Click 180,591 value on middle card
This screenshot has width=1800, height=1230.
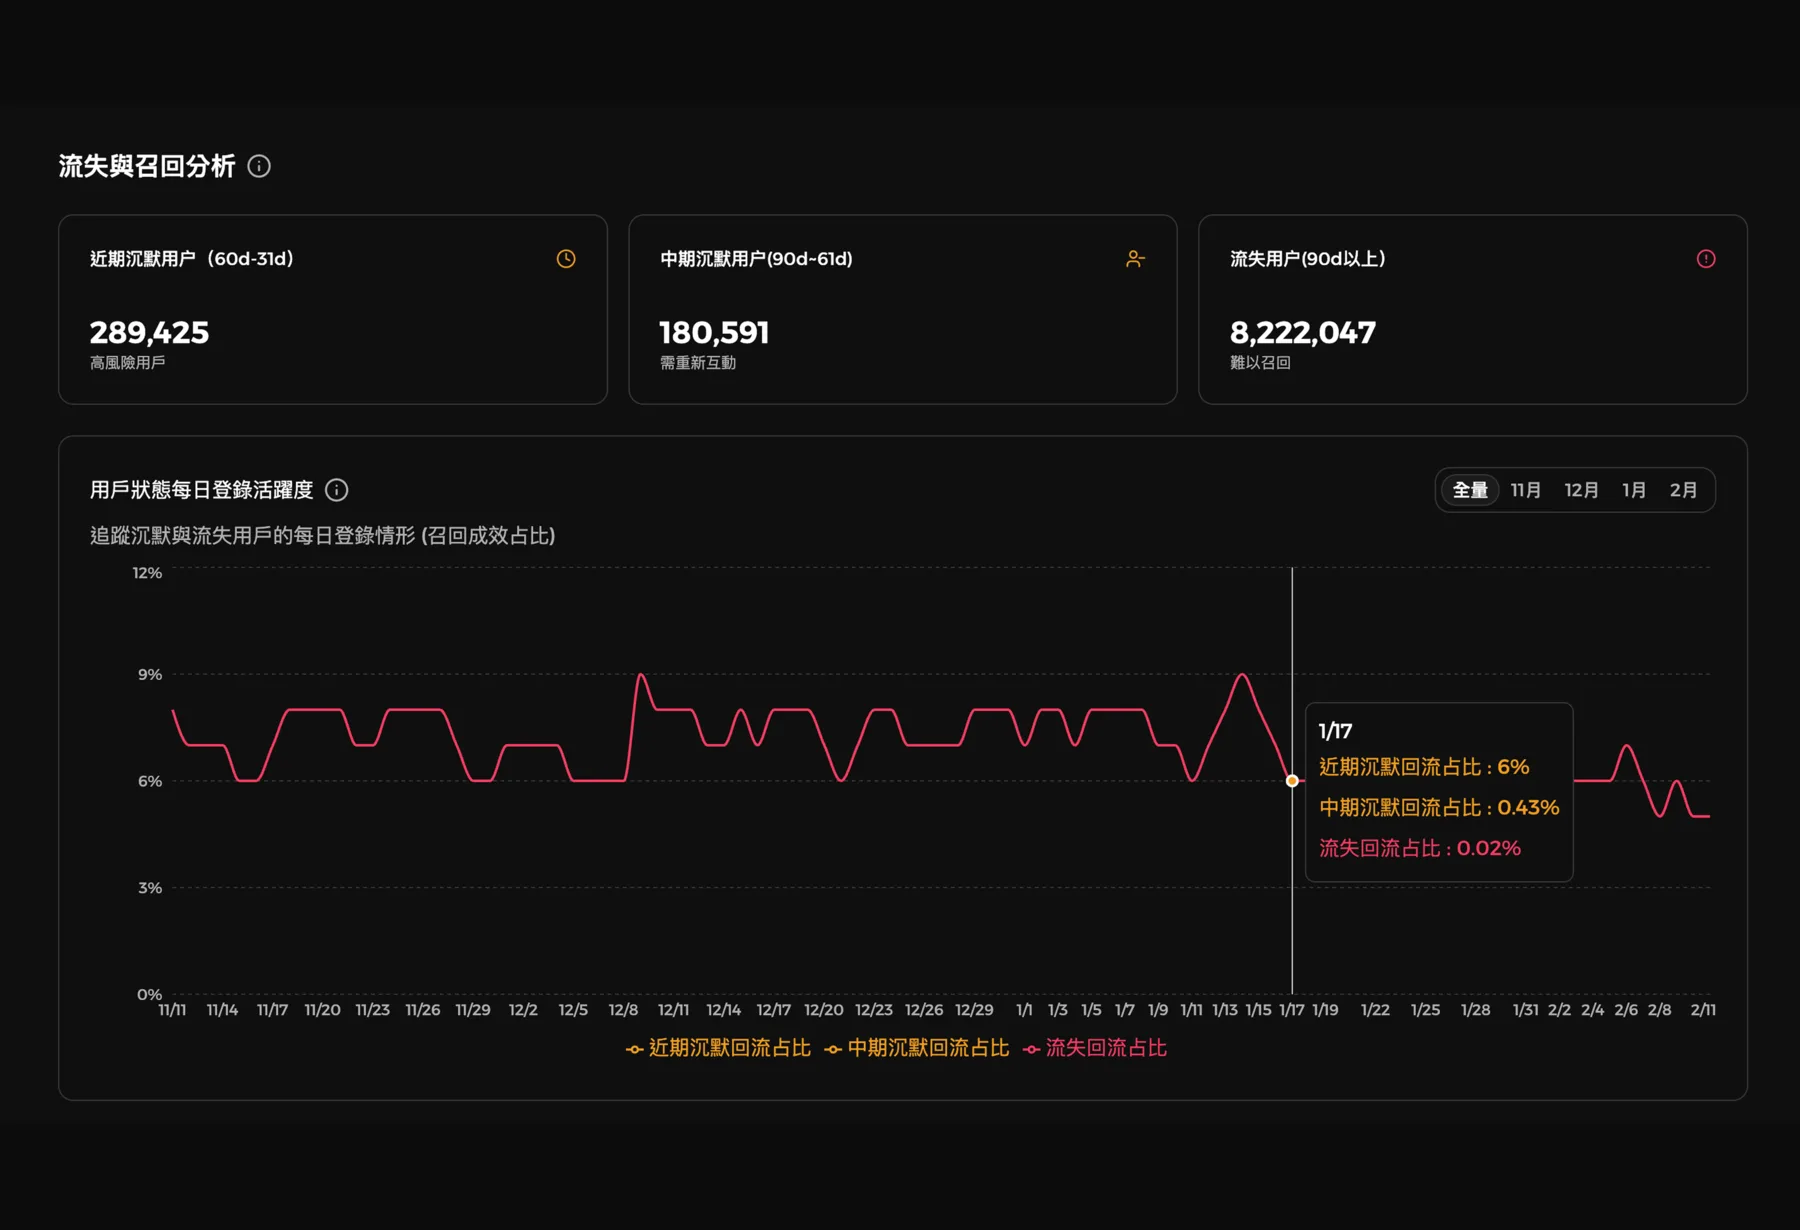click(x=714, y=333)
